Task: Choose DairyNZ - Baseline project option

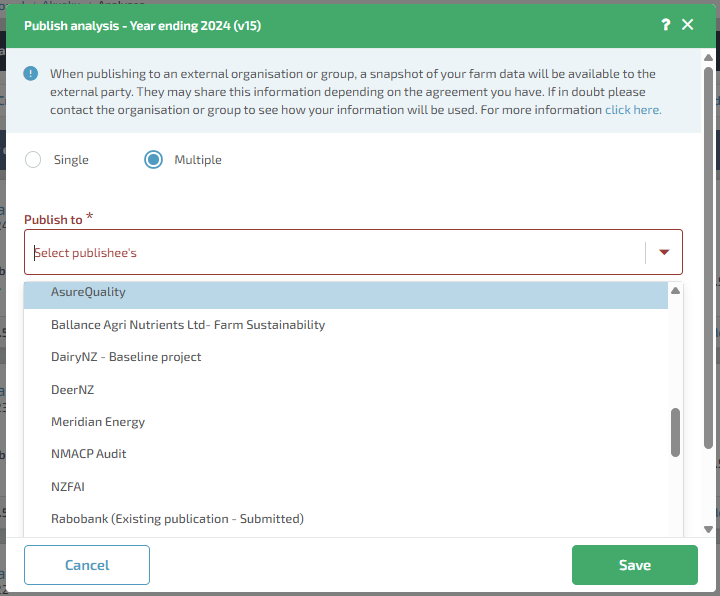Action: pyautogui.click(x=346, y=357)
